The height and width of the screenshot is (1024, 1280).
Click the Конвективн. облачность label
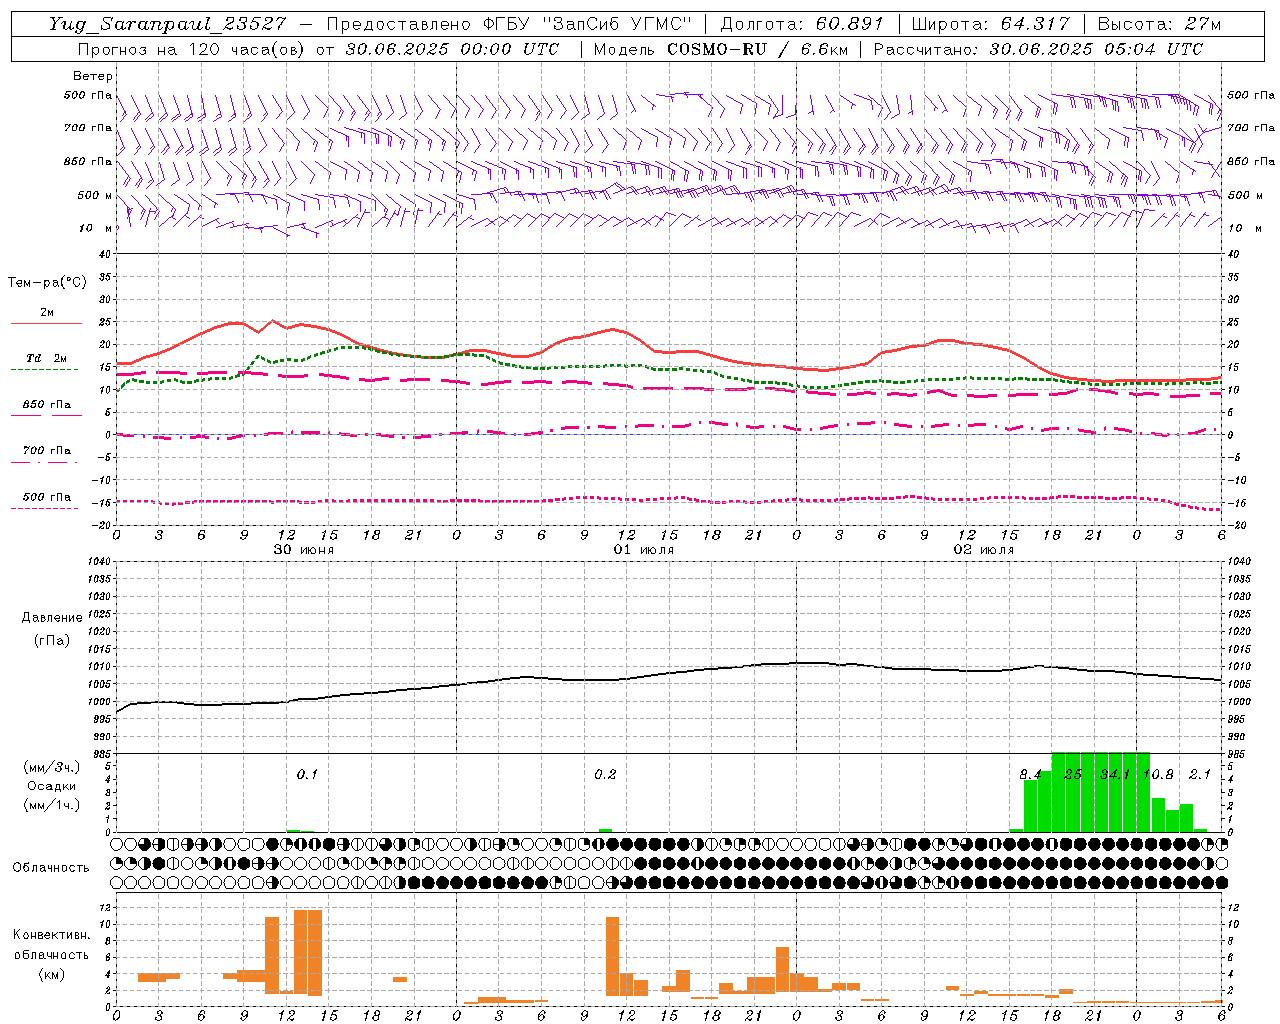pyautogui.click(x=51, y=945)
